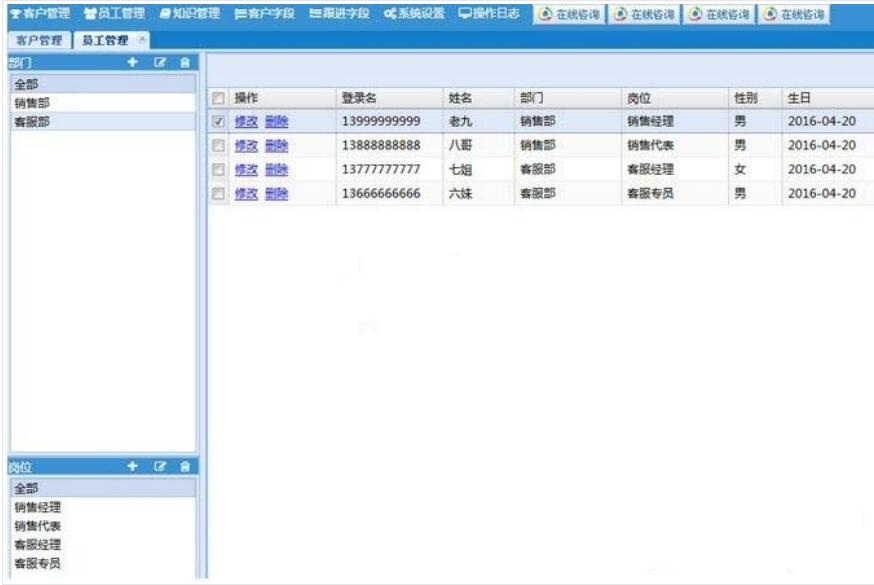
Task: Add a new position with 岗位 plus icon
Action: (133, 466)
